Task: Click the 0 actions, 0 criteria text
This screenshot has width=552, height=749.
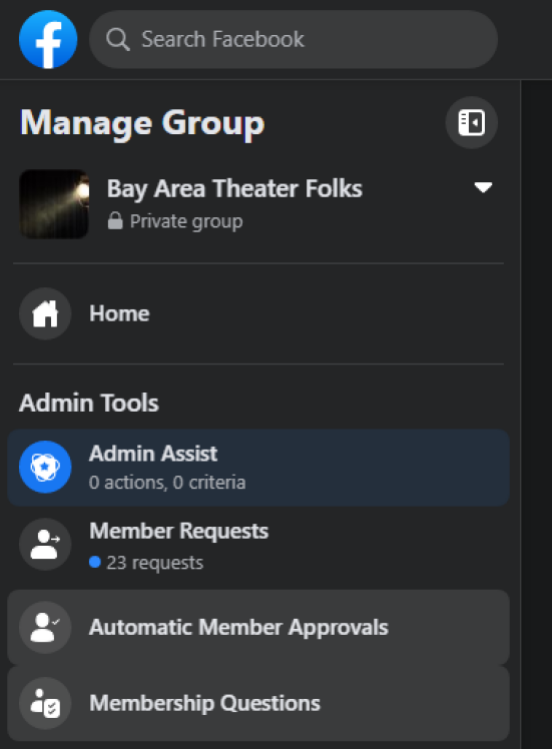Action: pos(167,482)
